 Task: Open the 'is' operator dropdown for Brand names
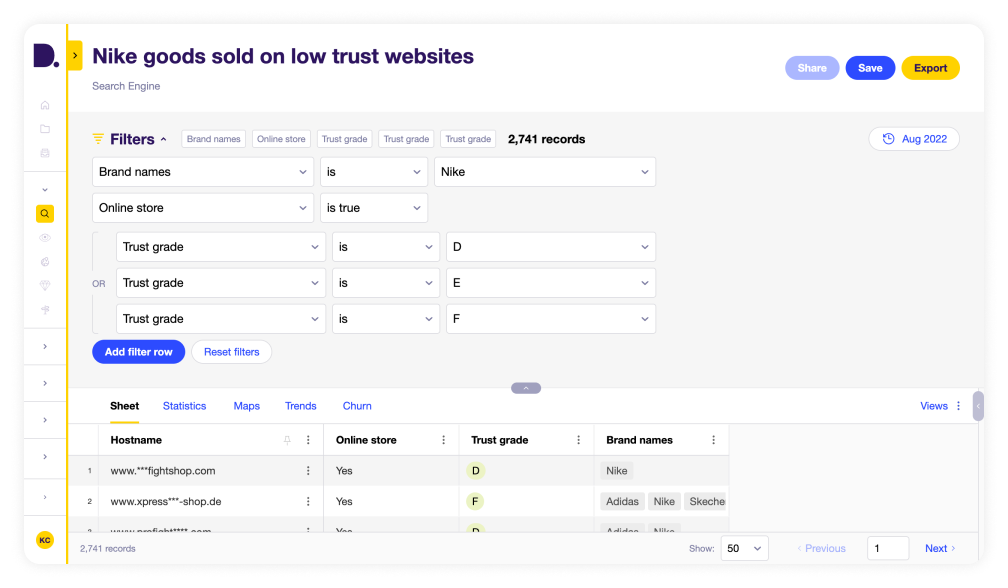click(374, 172)
